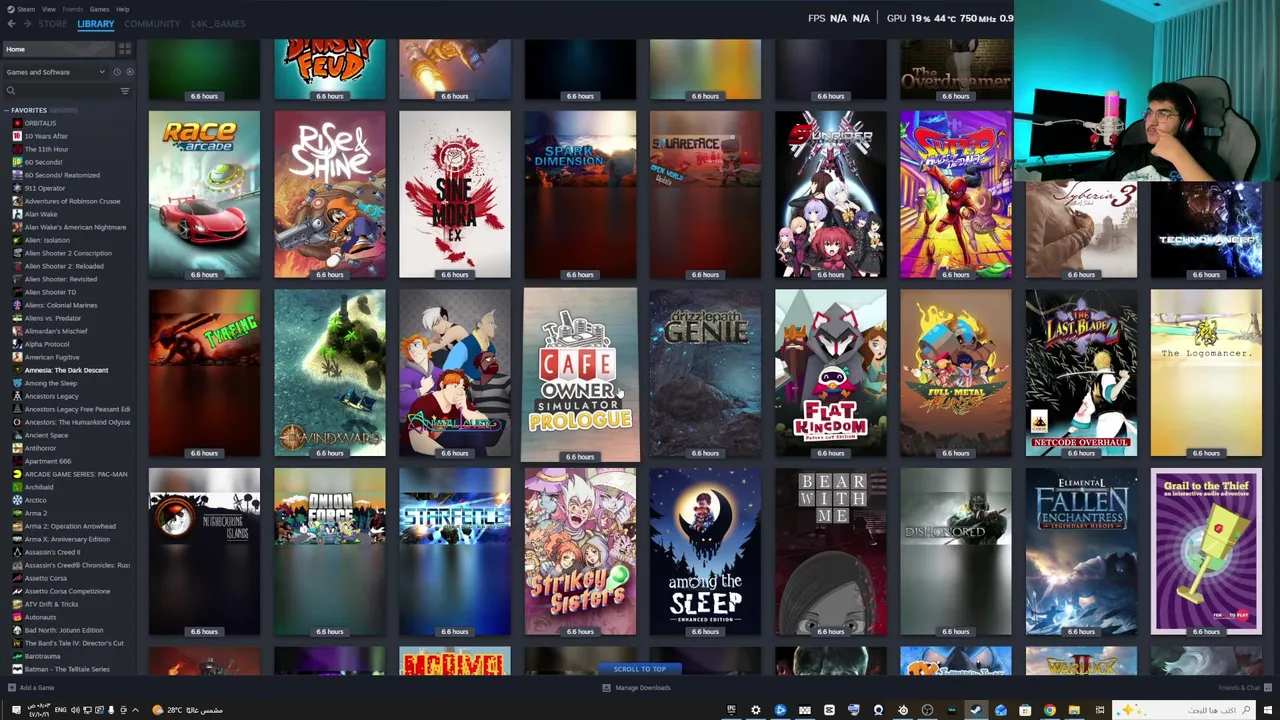Open Aliens vs. Predator icon in sidebar
1280x720 pixels.
click(x=17, y=318)
